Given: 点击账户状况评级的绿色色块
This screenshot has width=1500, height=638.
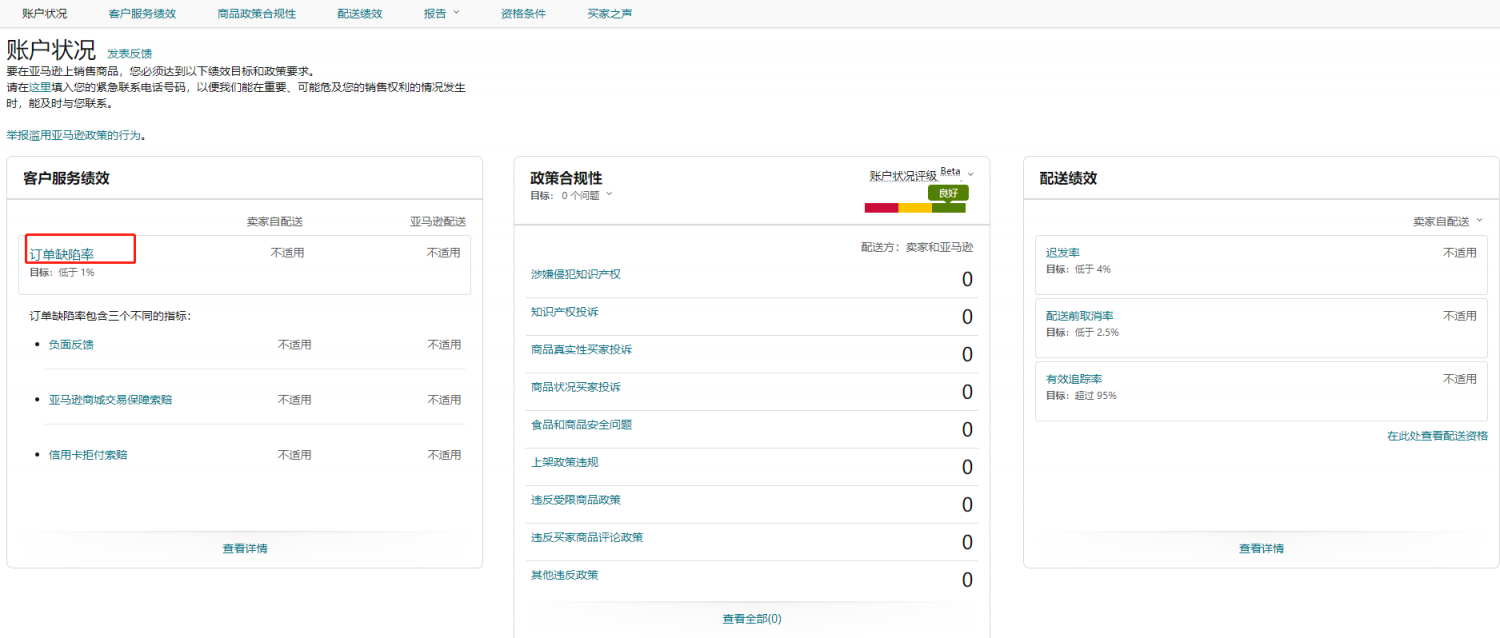Looking at the screenshot, I should coord(948,208).
